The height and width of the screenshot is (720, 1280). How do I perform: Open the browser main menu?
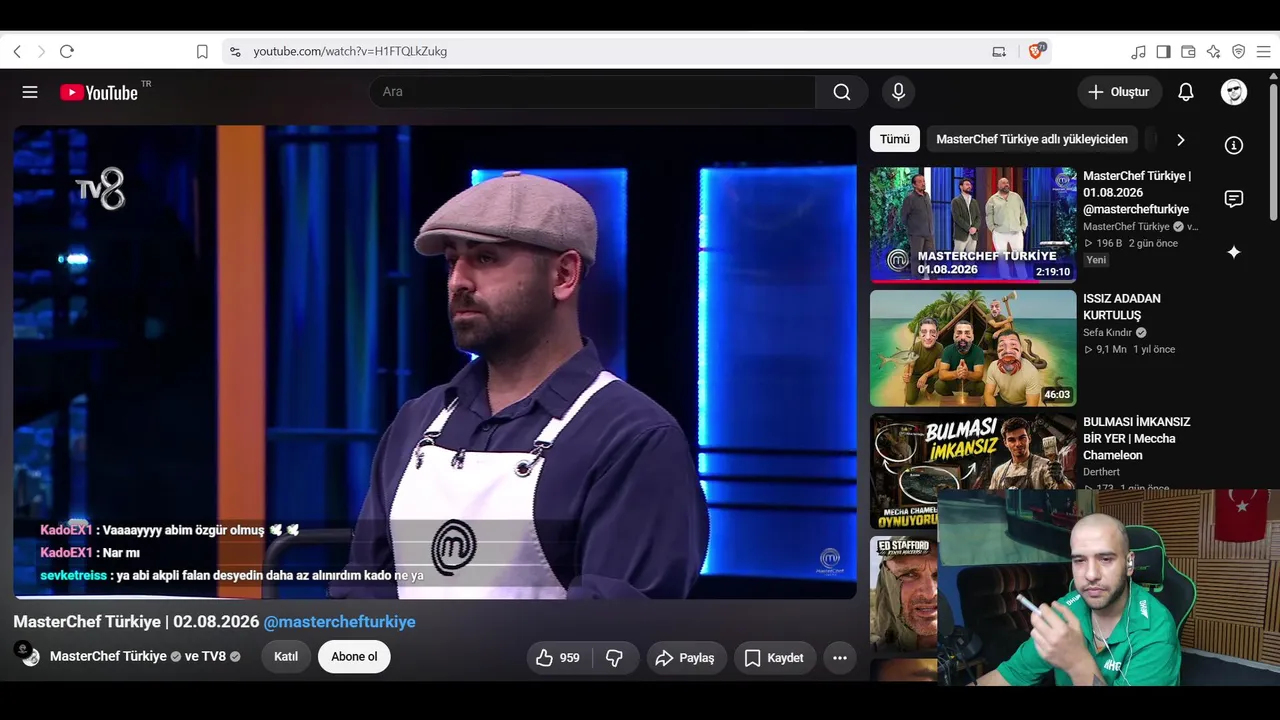[1263, 51]
